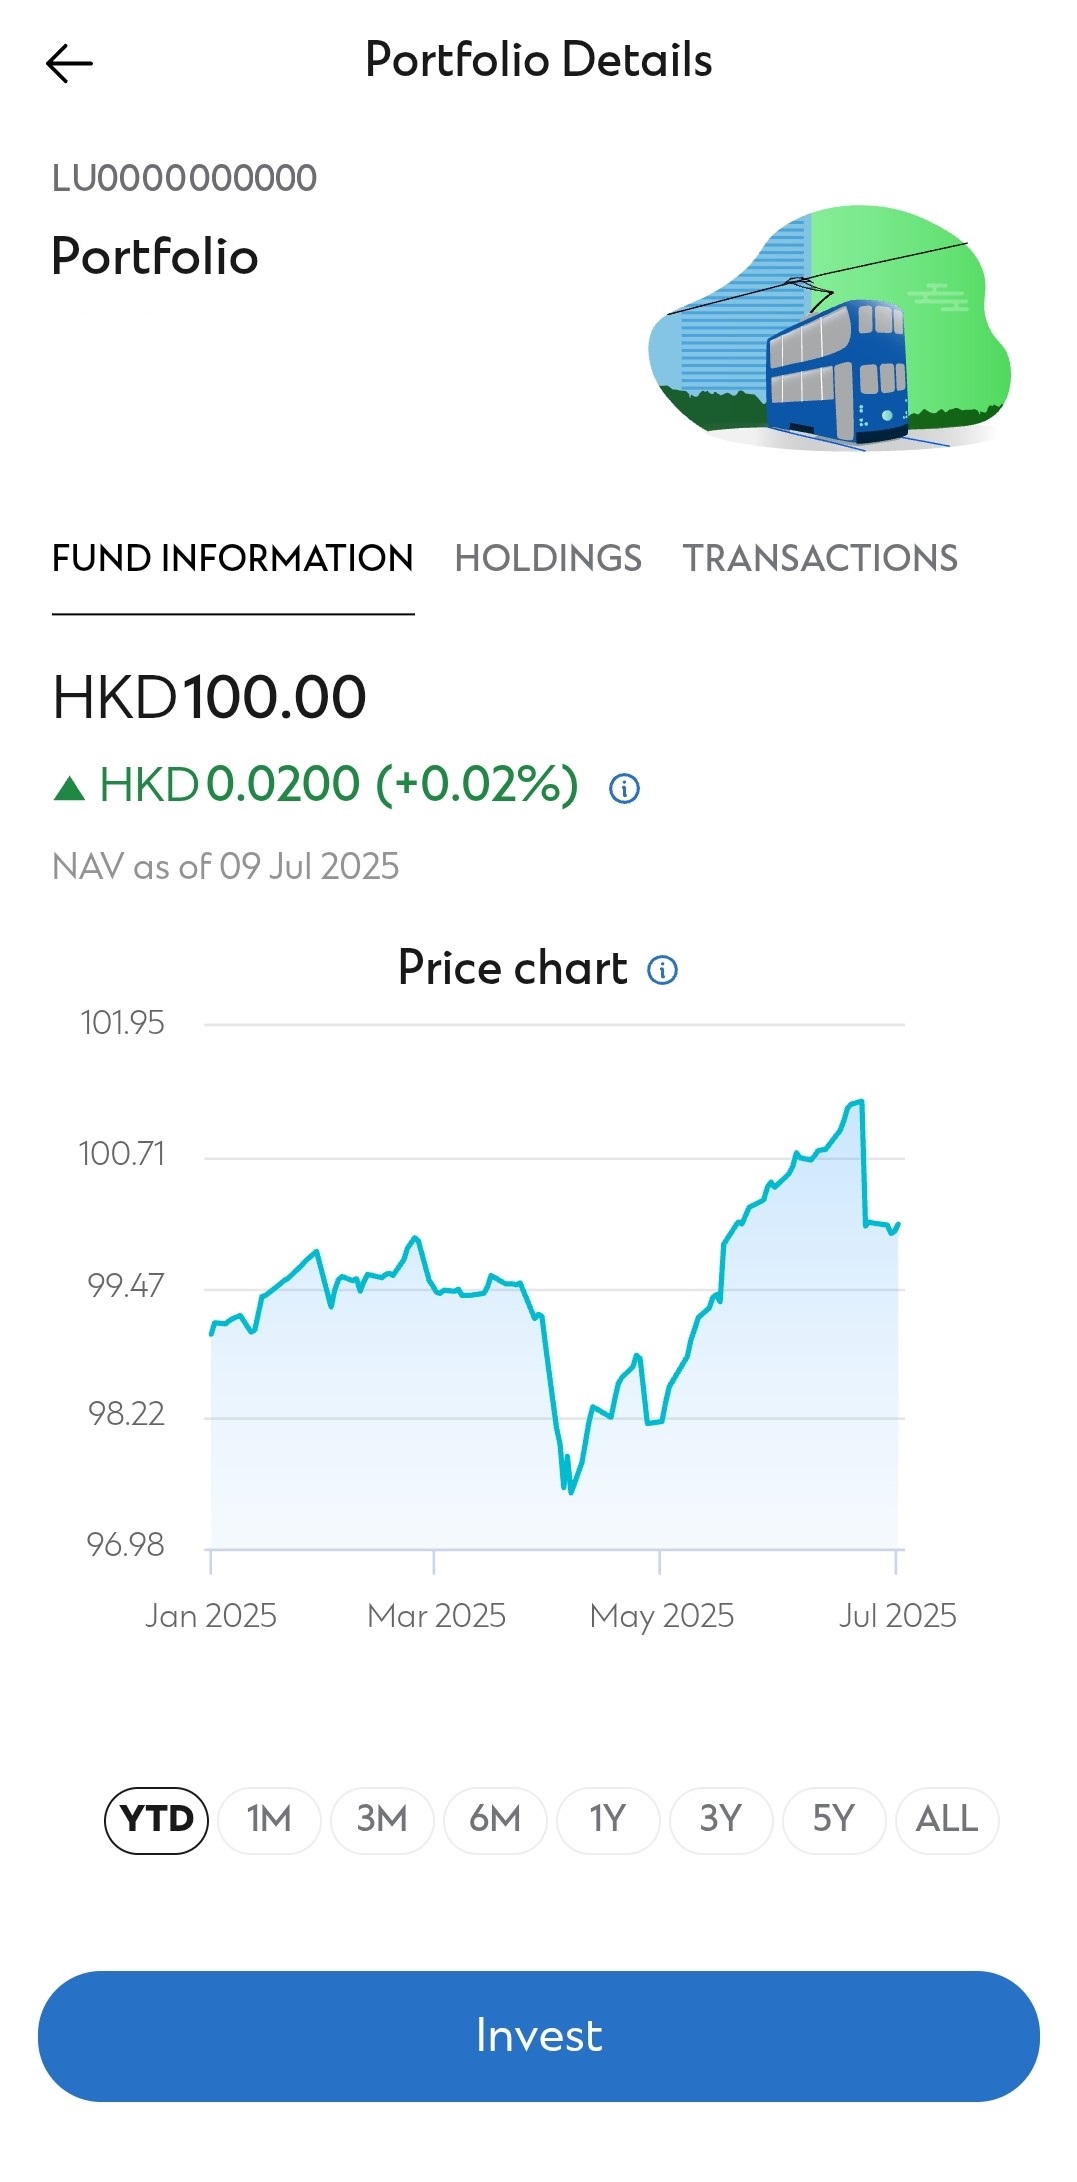Image resolution: width=1077 pixels, height=2182 pixels.
Task: Open the TRANSACTIONS tab
Action: (820, 558)
